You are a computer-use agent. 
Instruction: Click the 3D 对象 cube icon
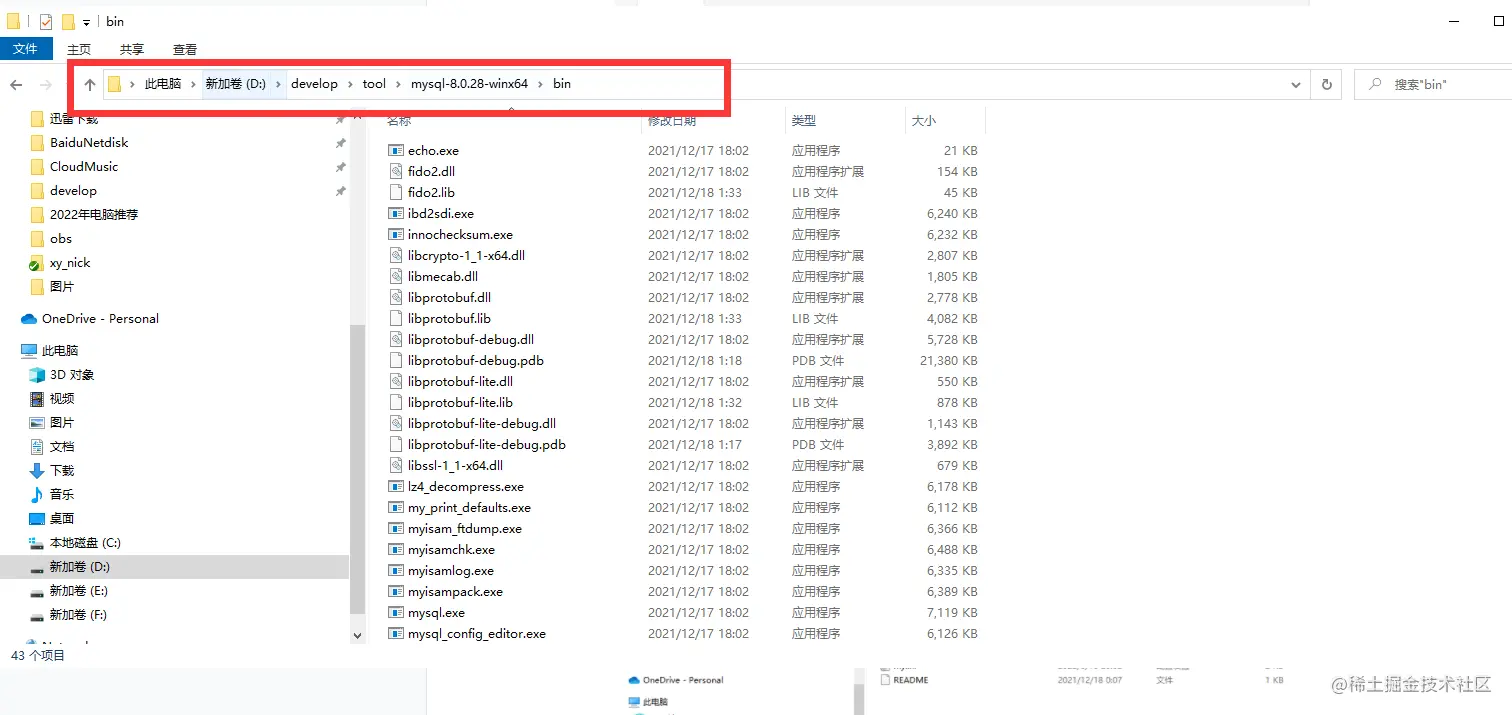(x=37, y=374)
